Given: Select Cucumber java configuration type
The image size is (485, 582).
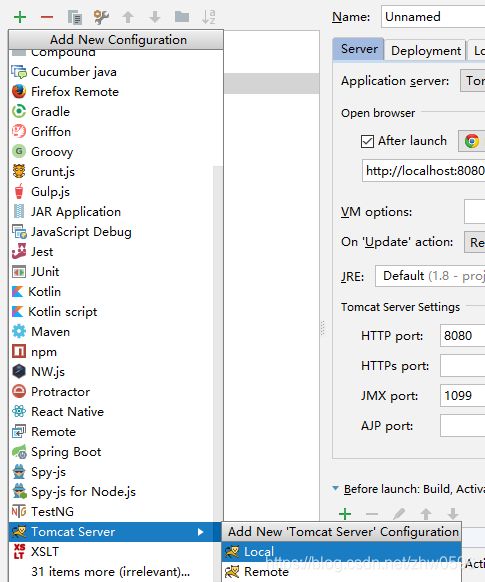Looking at the screenshot, I should pos(116,72).
